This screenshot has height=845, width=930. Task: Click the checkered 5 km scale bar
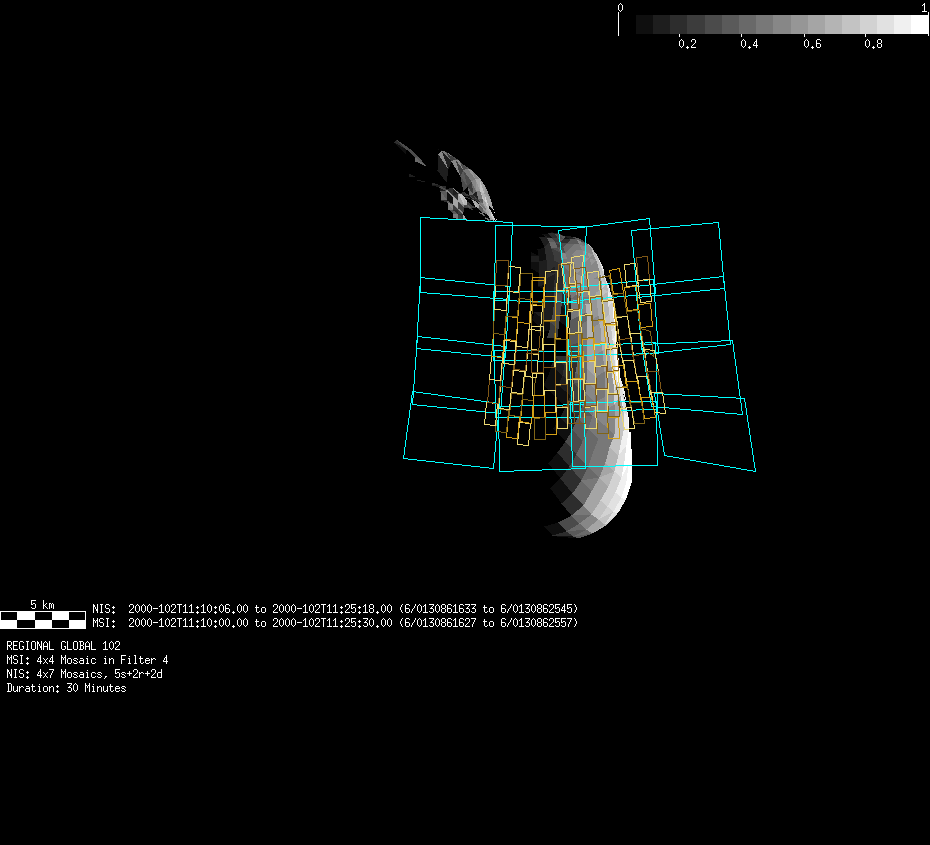coord(42,619)
